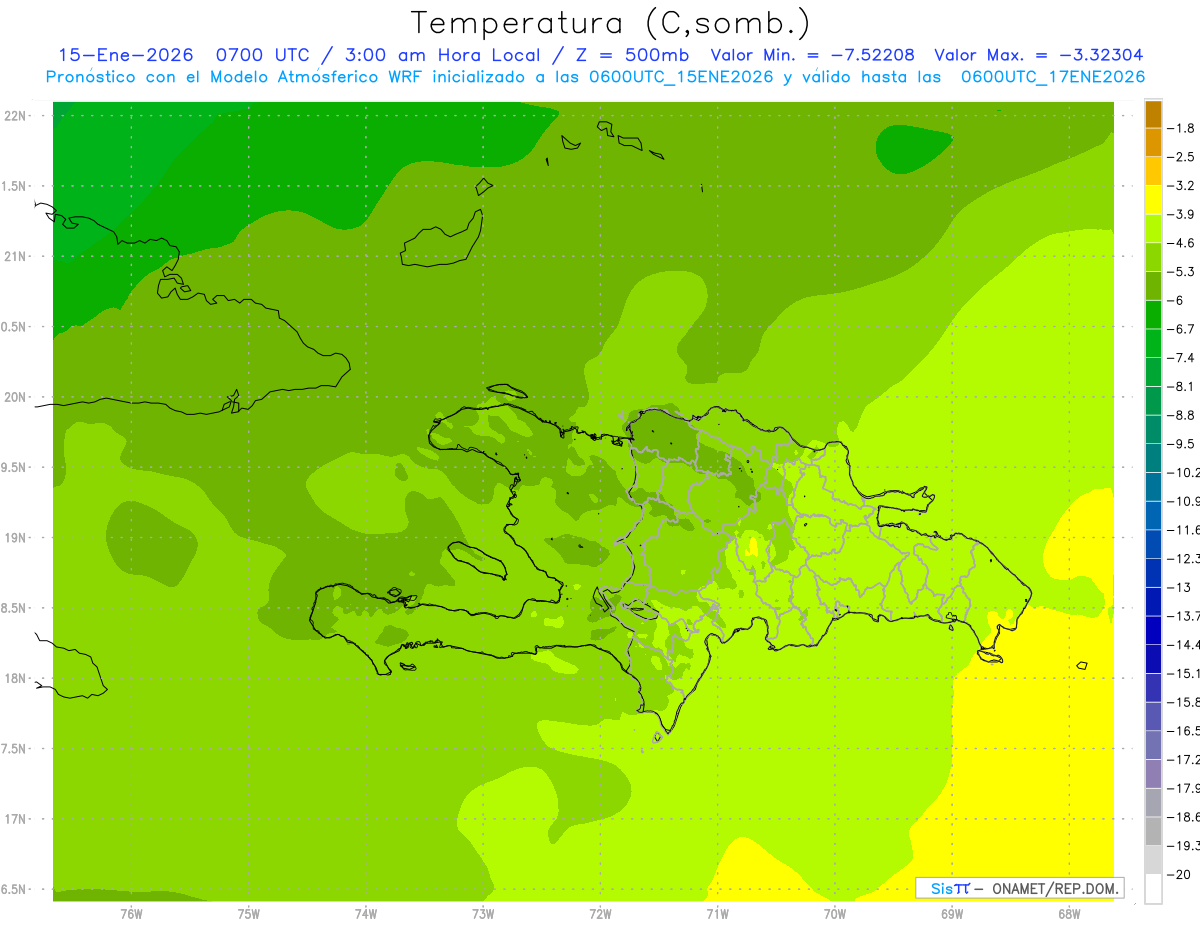Click the "-3.9" legend value

coord(1182,214)
